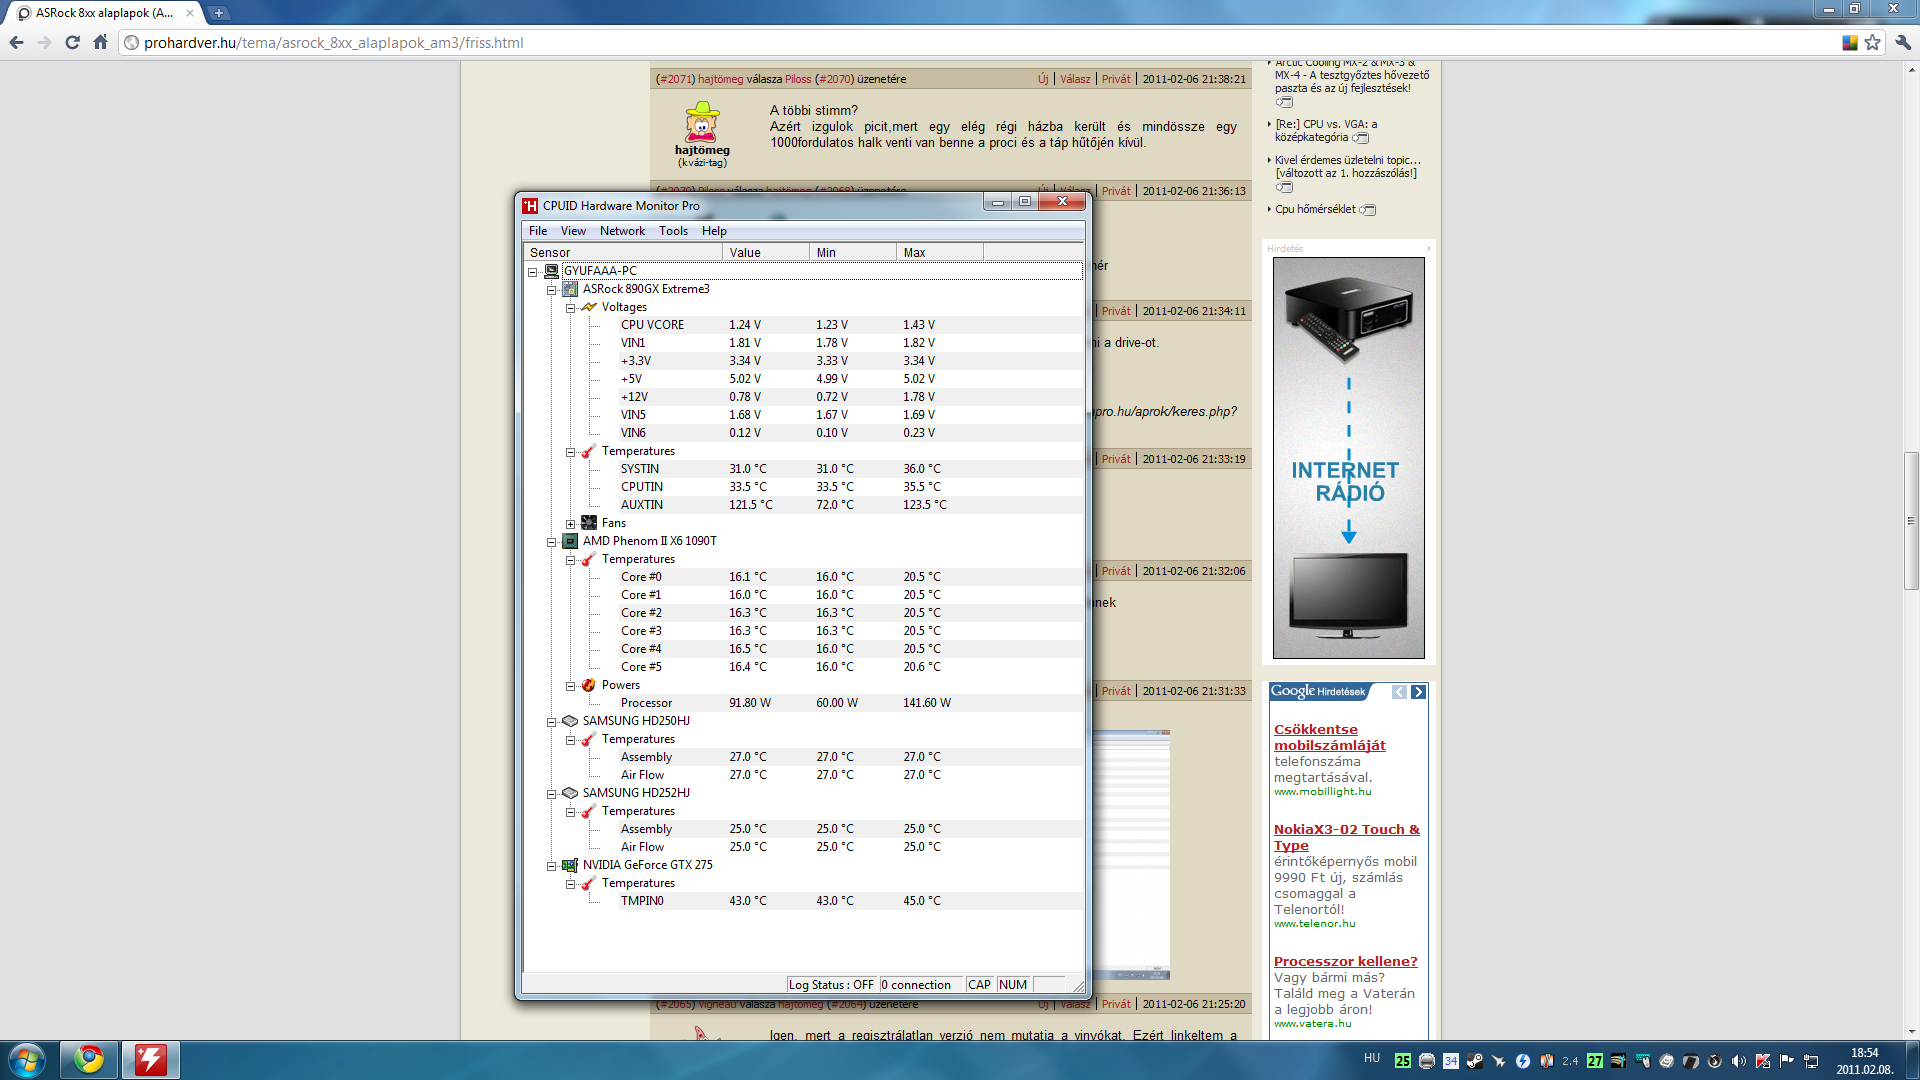Click the red lightning app taskbar icon

click(151, 1059)
